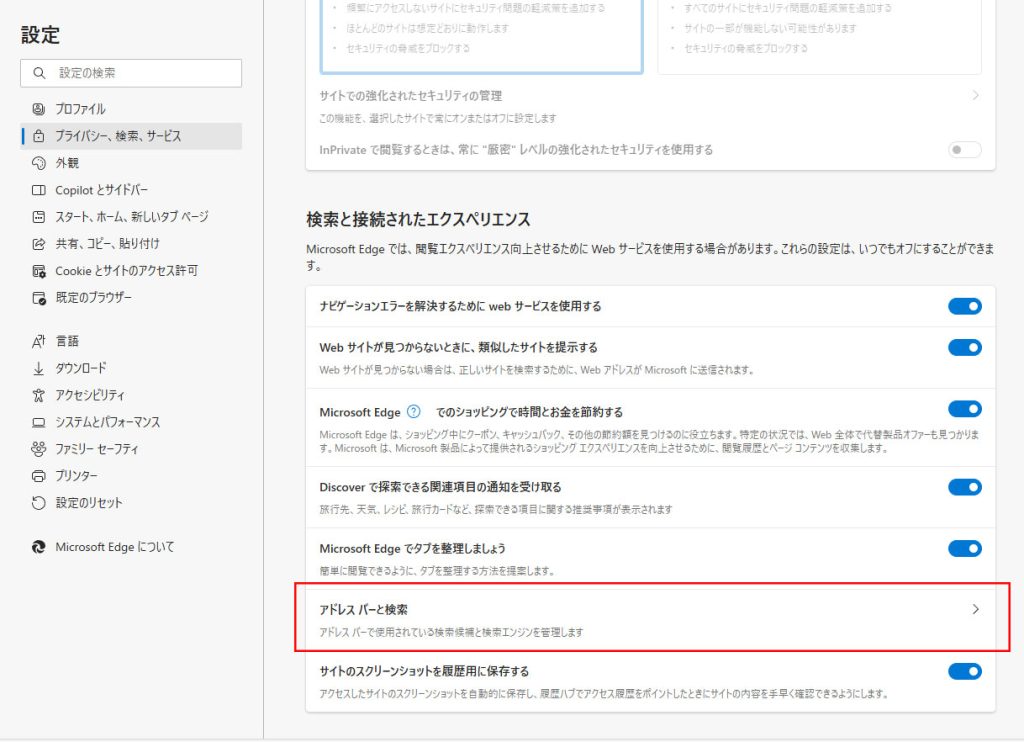This screenshot has height=742, width=1024.
Task: Disable 類似したサイトを提示する toggle
Action: tap(965, 347)
